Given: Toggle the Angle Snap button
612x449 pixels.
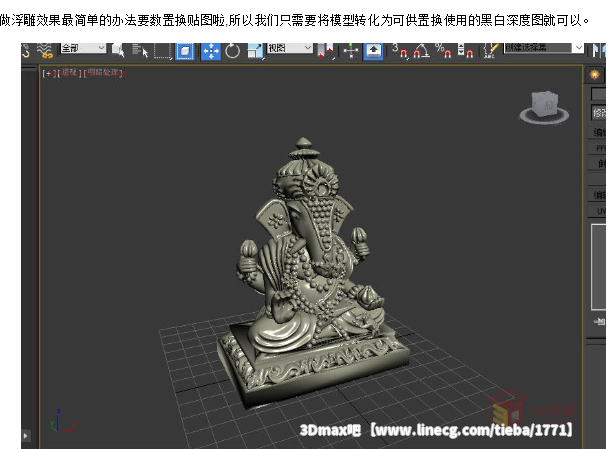Looking at the screenshot, I should pos(421,50).
